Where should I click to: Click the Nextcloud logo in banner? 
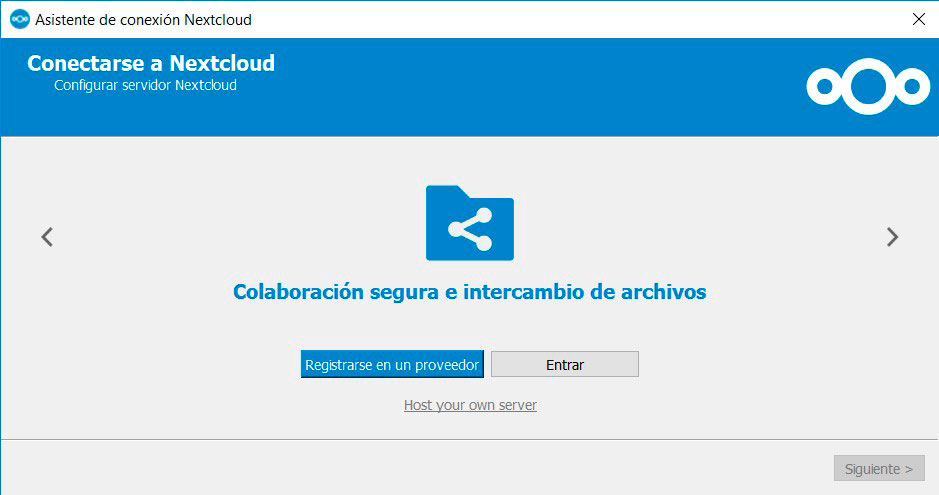[868, 86]
